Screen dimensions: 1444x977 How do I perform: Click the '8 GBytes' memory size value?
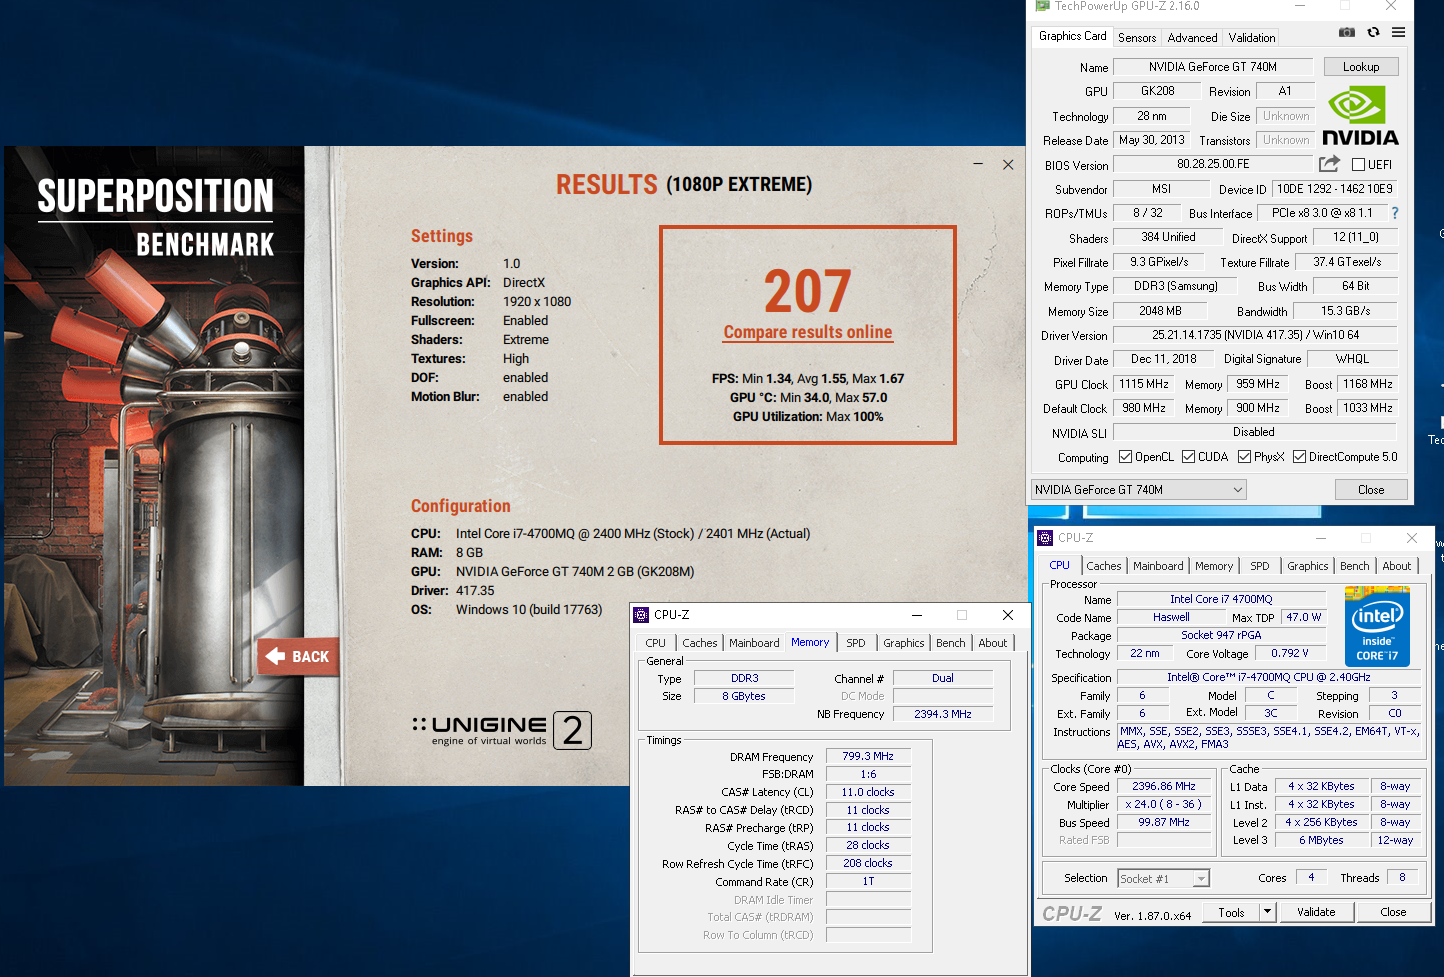pos(744,696)
